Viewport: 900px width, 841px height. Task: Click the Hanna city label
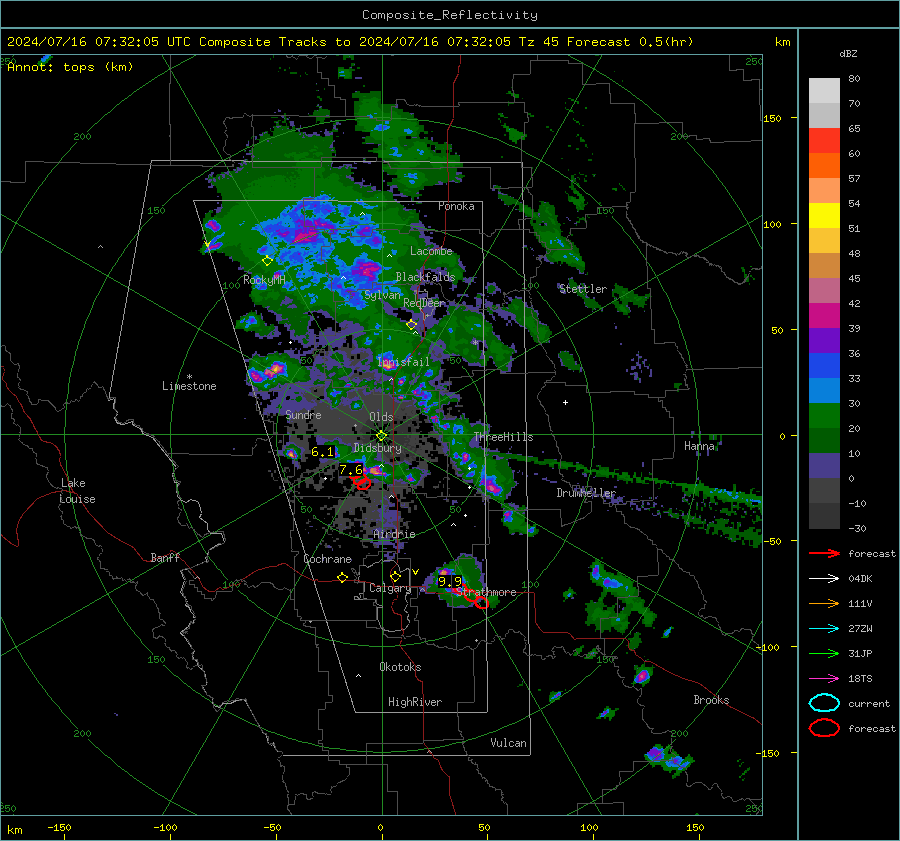pos(699,446)
